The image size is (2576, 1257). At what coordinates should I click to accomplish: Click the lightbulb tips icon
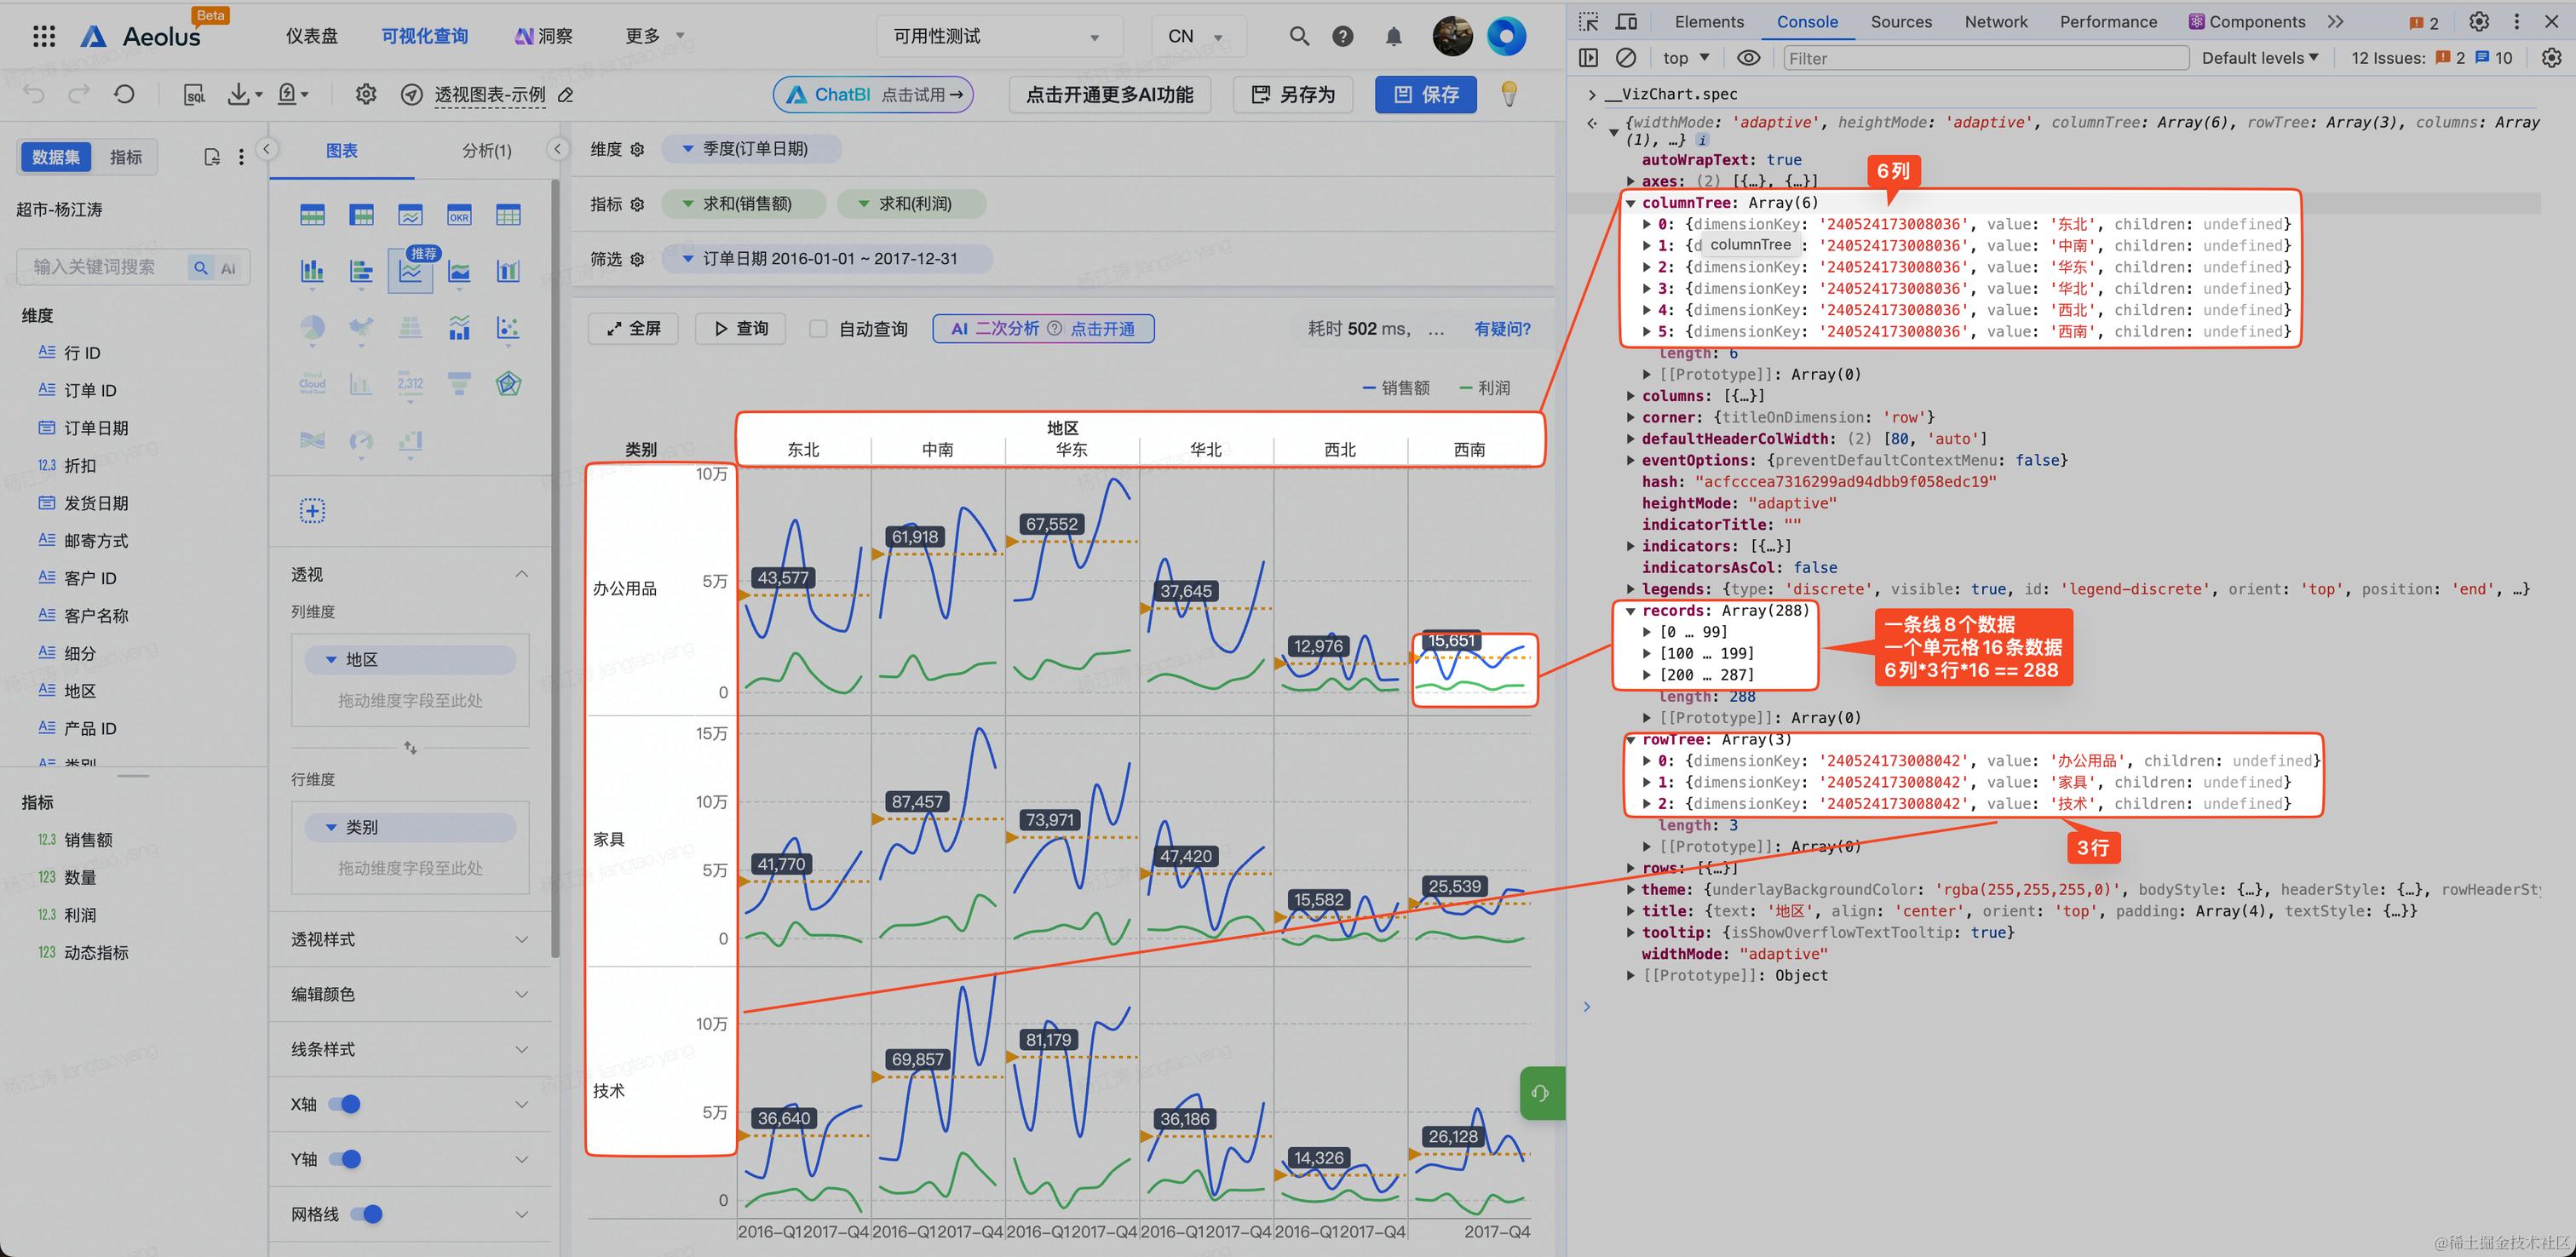click(x=1509, y=94)
